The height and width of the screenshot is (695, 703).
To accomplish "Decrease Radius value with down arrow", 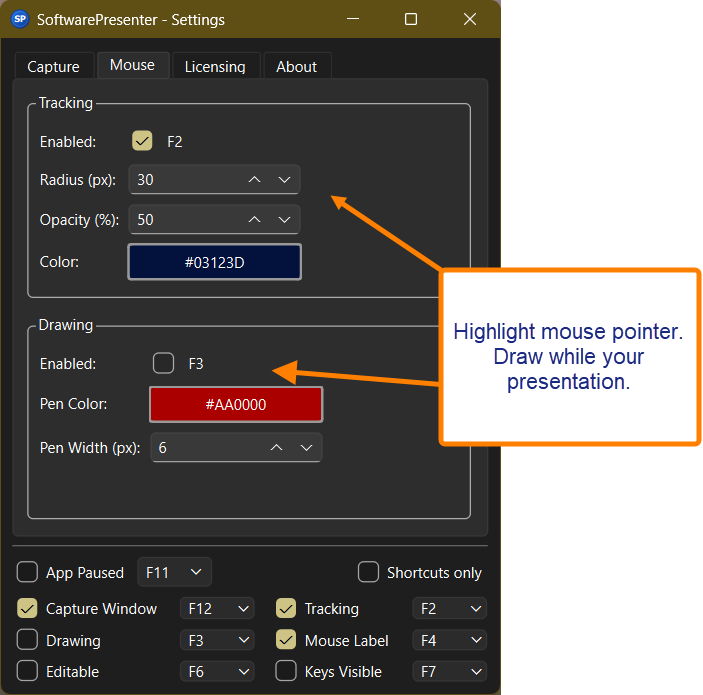I will (284, 179).
